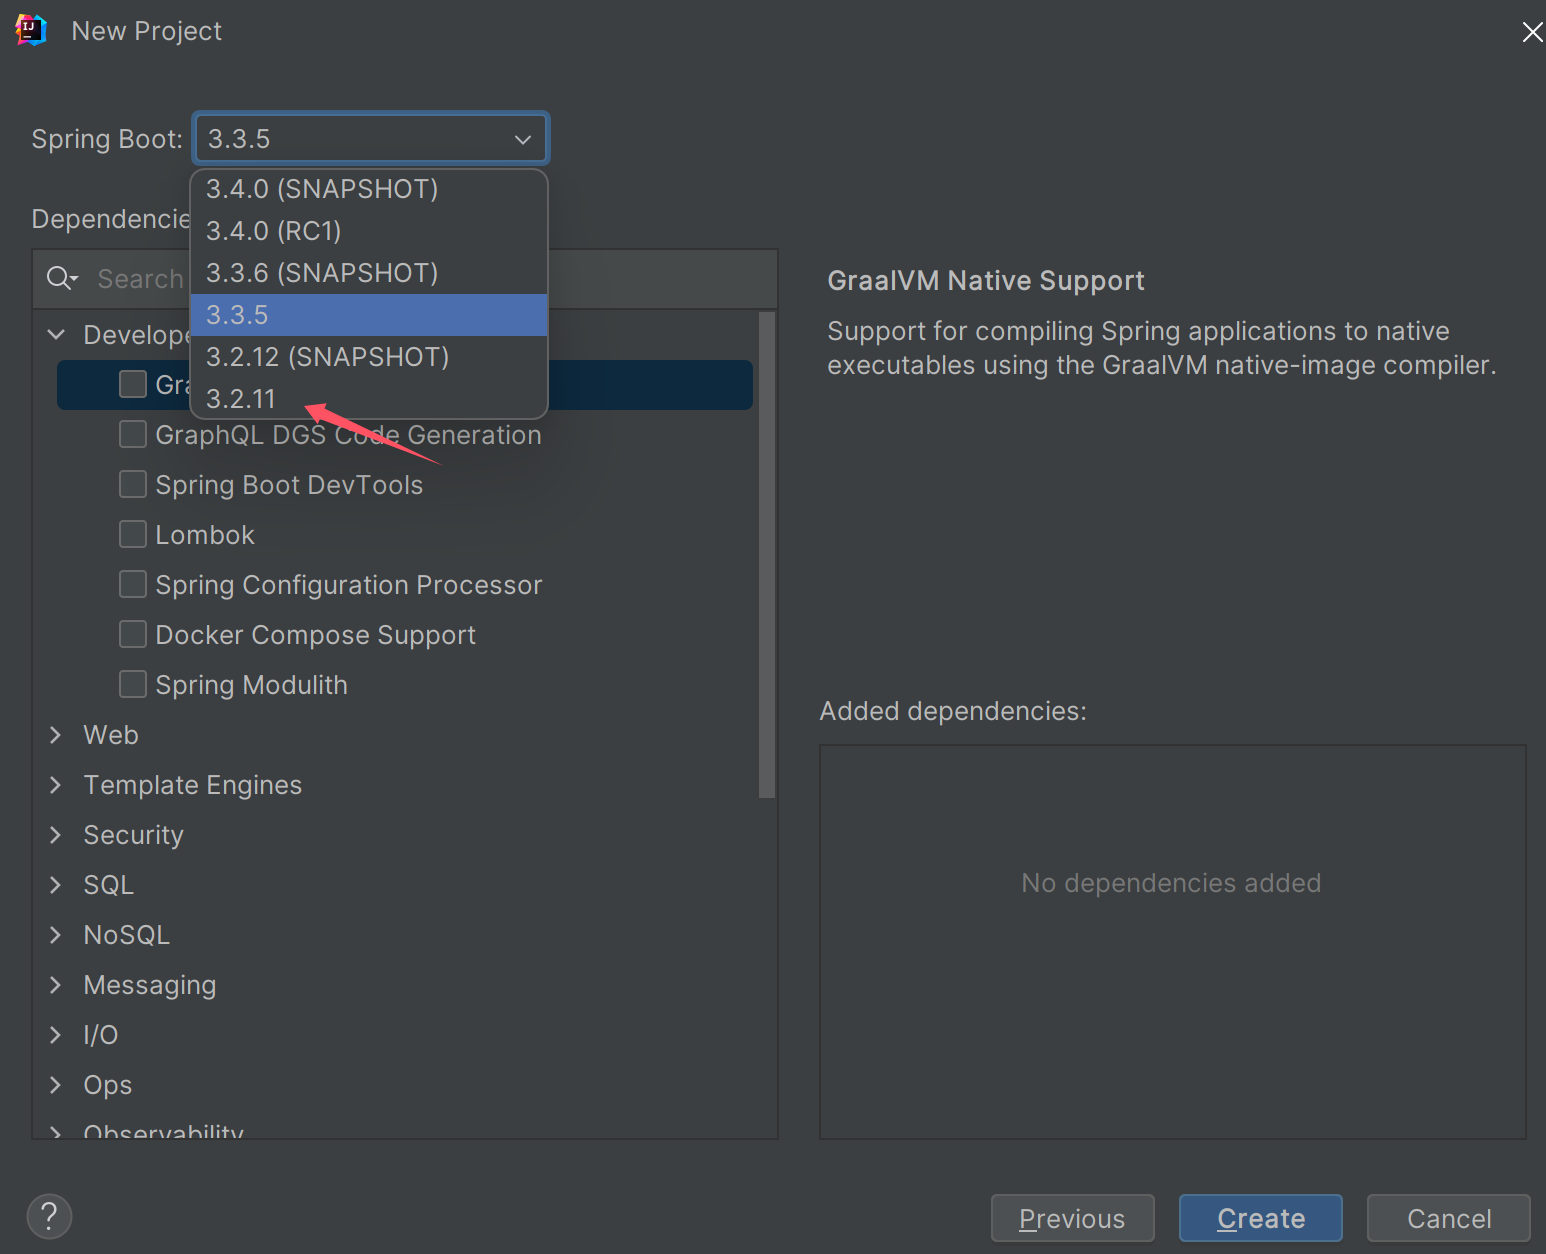Enable Spring Configuration Processor checkbox
This screenshot has width=1546, height=1254.
point(133,584)
